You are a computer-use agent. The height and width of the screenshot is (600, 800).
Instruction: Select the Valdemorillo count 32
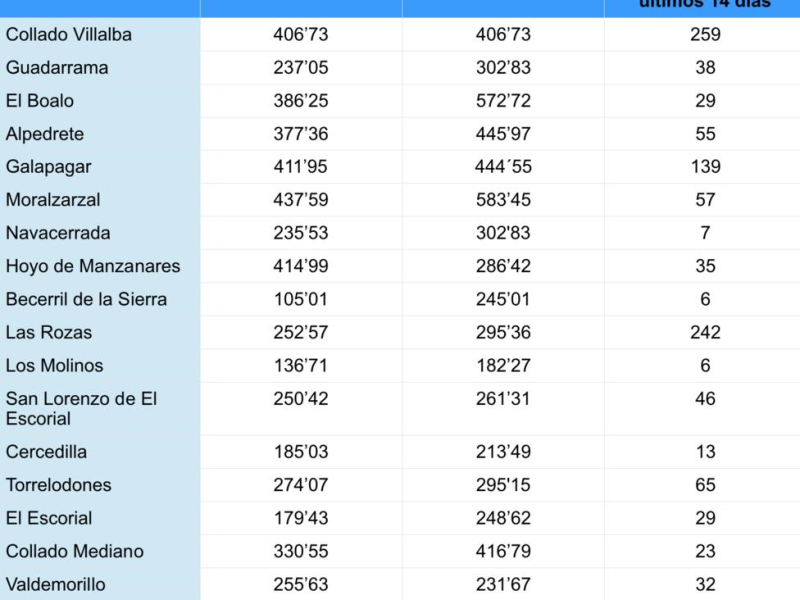tap(705, 585)
